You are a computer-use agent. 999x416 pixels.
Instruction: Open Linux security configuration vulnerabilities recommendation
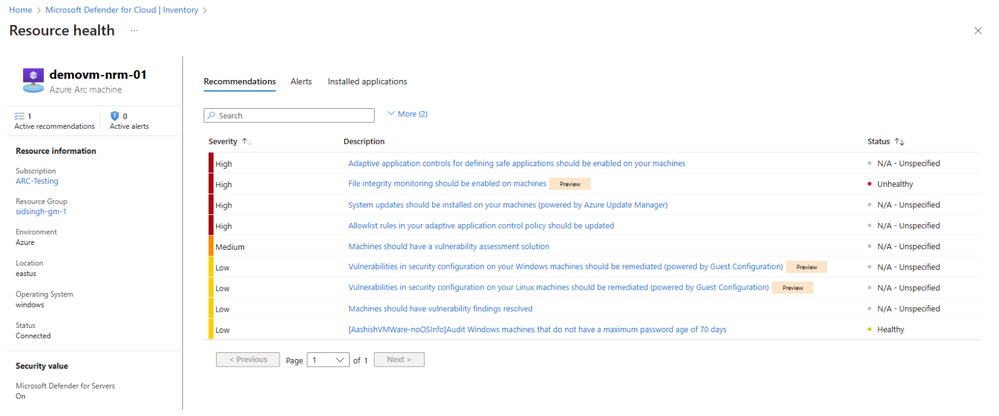point(558,287)
